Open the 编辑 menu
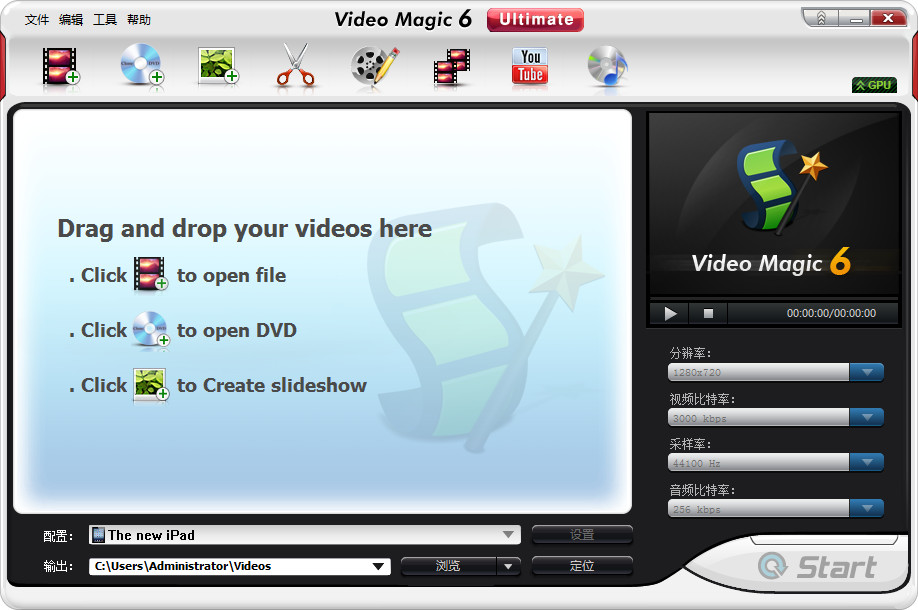Screen dimensions: 918x610 pos(71,20)
